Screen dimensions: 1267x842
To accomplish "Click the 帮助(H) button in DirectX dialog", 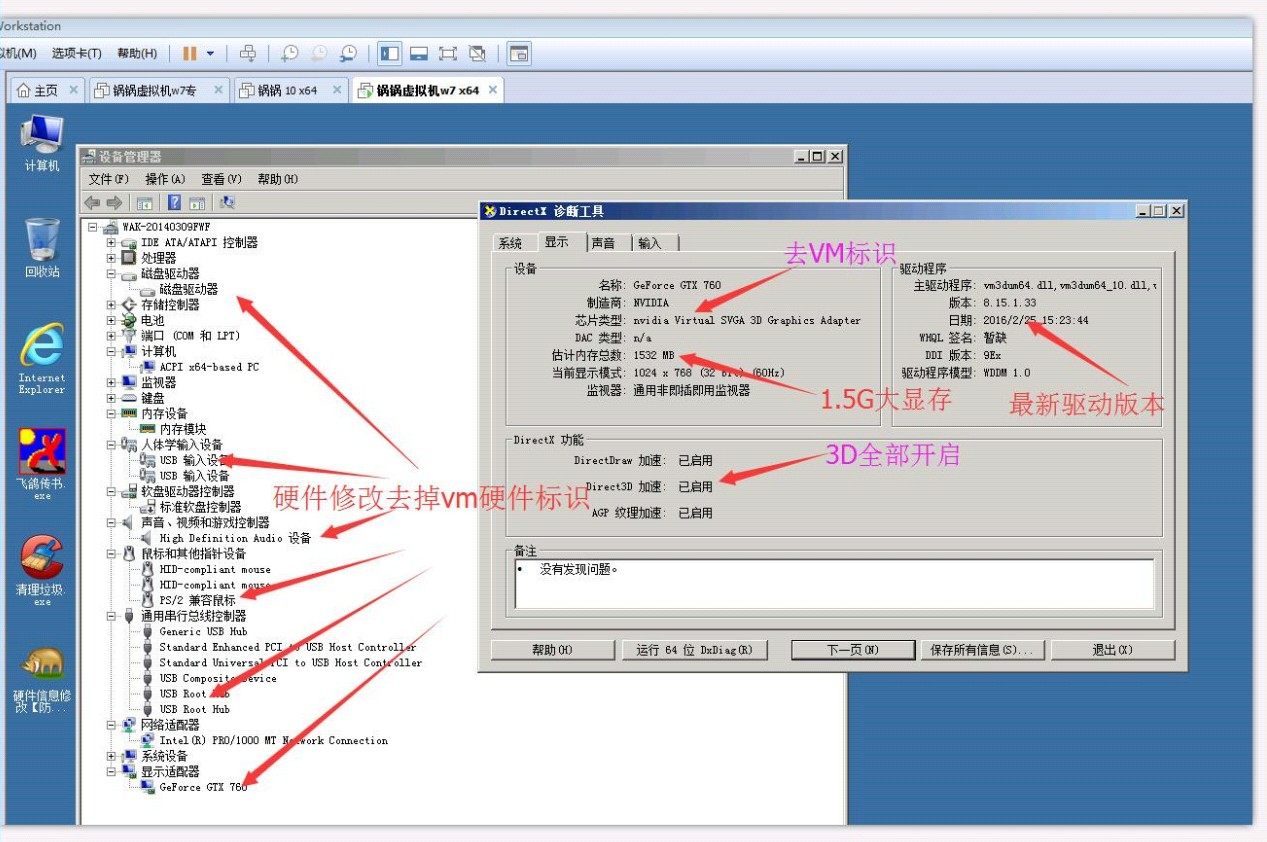I will click(x=551, y=650).
